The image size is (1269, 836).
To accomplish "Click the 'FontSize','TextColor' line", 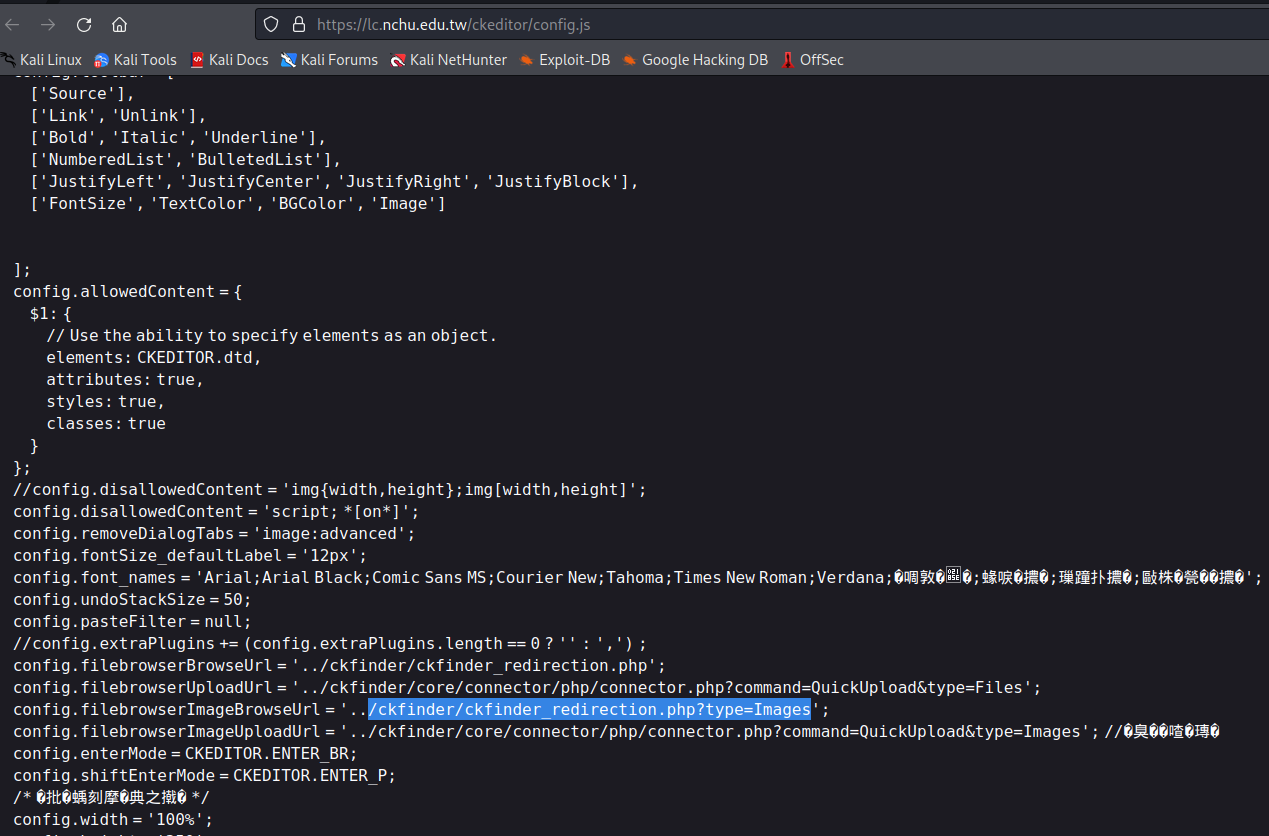I will tap(238, 204).
